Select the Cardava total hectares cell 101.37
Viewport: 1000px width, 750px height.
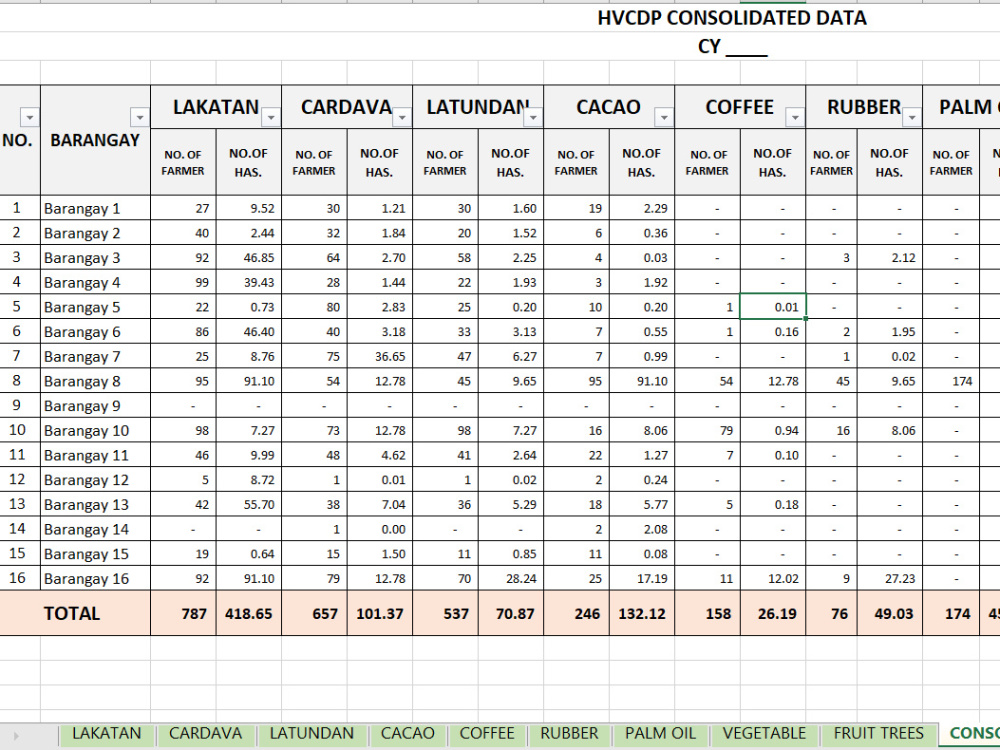pyautogui.click(x=380, y=613)
